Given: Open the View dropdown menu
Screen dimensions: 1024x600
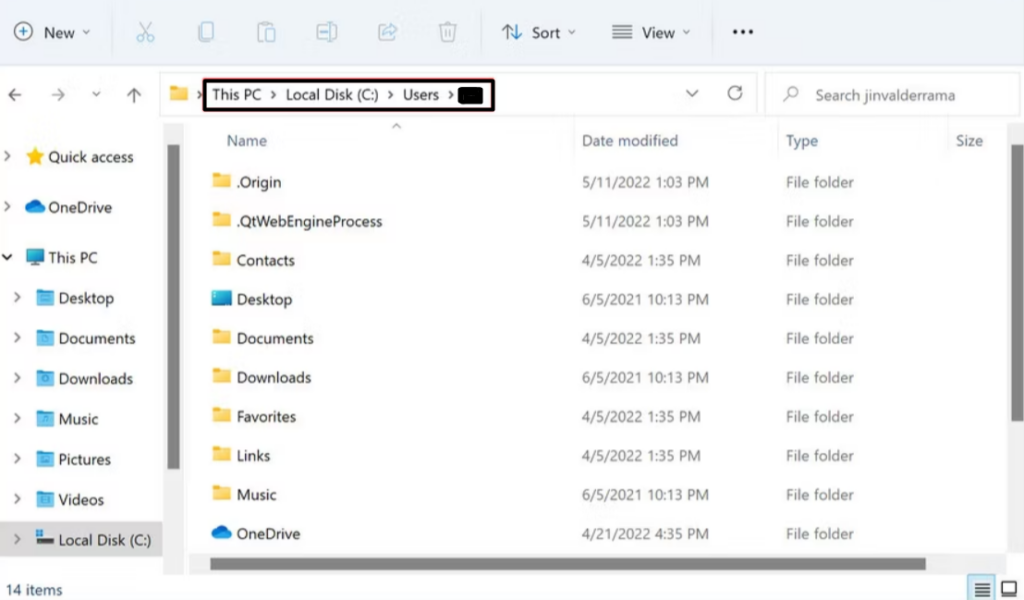Looking at the screenshot, I should (651, 32).
